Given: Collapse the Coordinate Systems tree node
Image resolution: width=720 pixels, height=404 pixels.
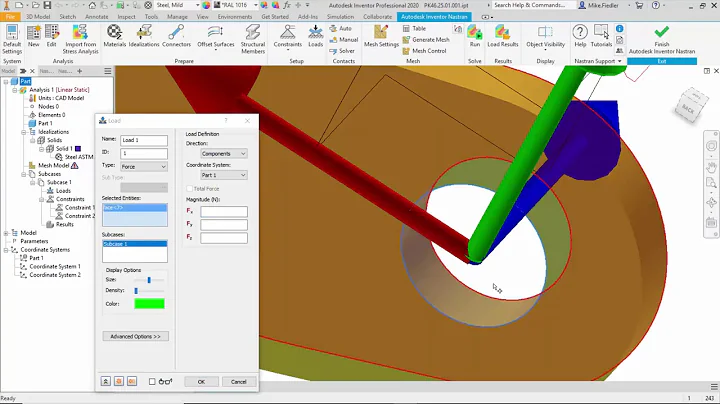Looking at the screenshot, I should [6, 250].
